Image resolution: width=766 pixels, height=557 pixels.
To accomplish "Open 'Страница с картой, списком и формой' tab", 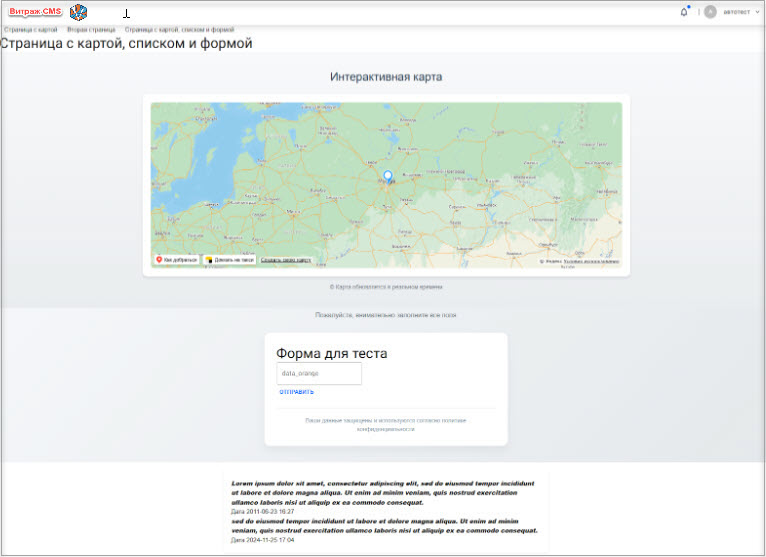I will tap(179, 30).
